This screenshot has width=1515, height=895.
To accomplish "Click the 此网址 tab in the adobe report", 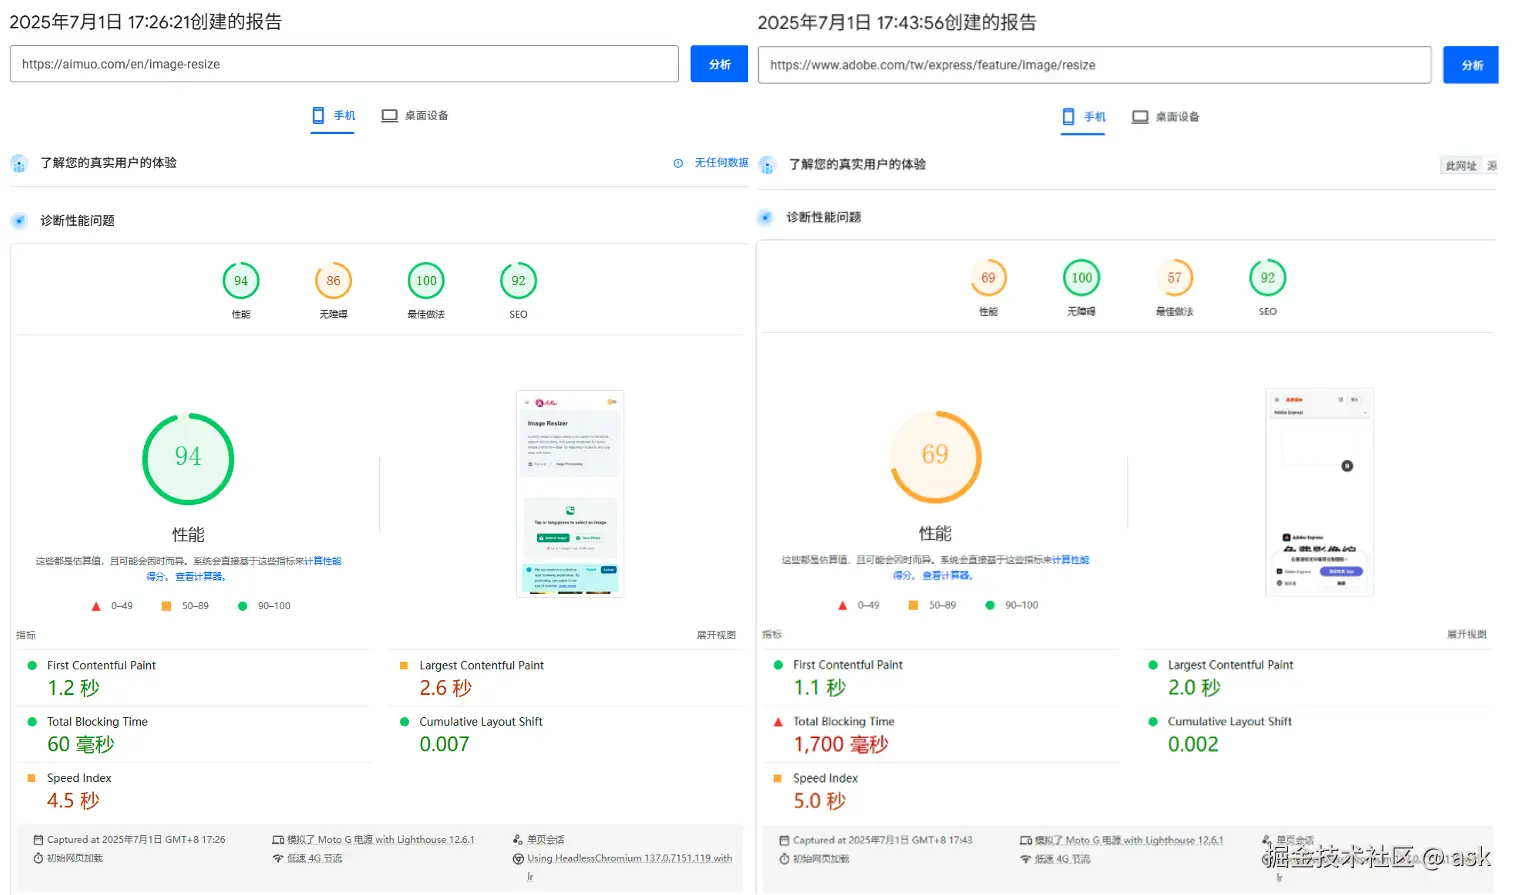I will (x=1461, y=166).
